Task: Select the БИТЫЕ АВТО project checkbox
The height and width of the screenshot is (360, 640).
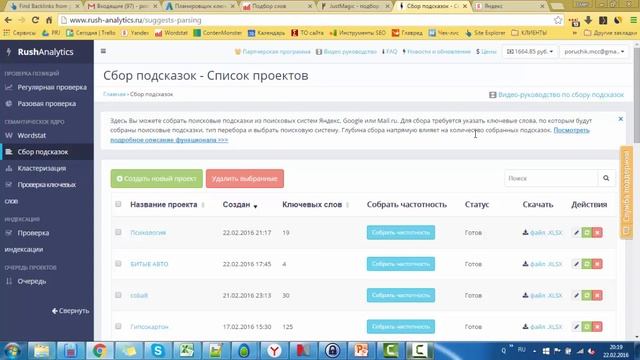Action: pyautogui.click(x=118, y=264)
